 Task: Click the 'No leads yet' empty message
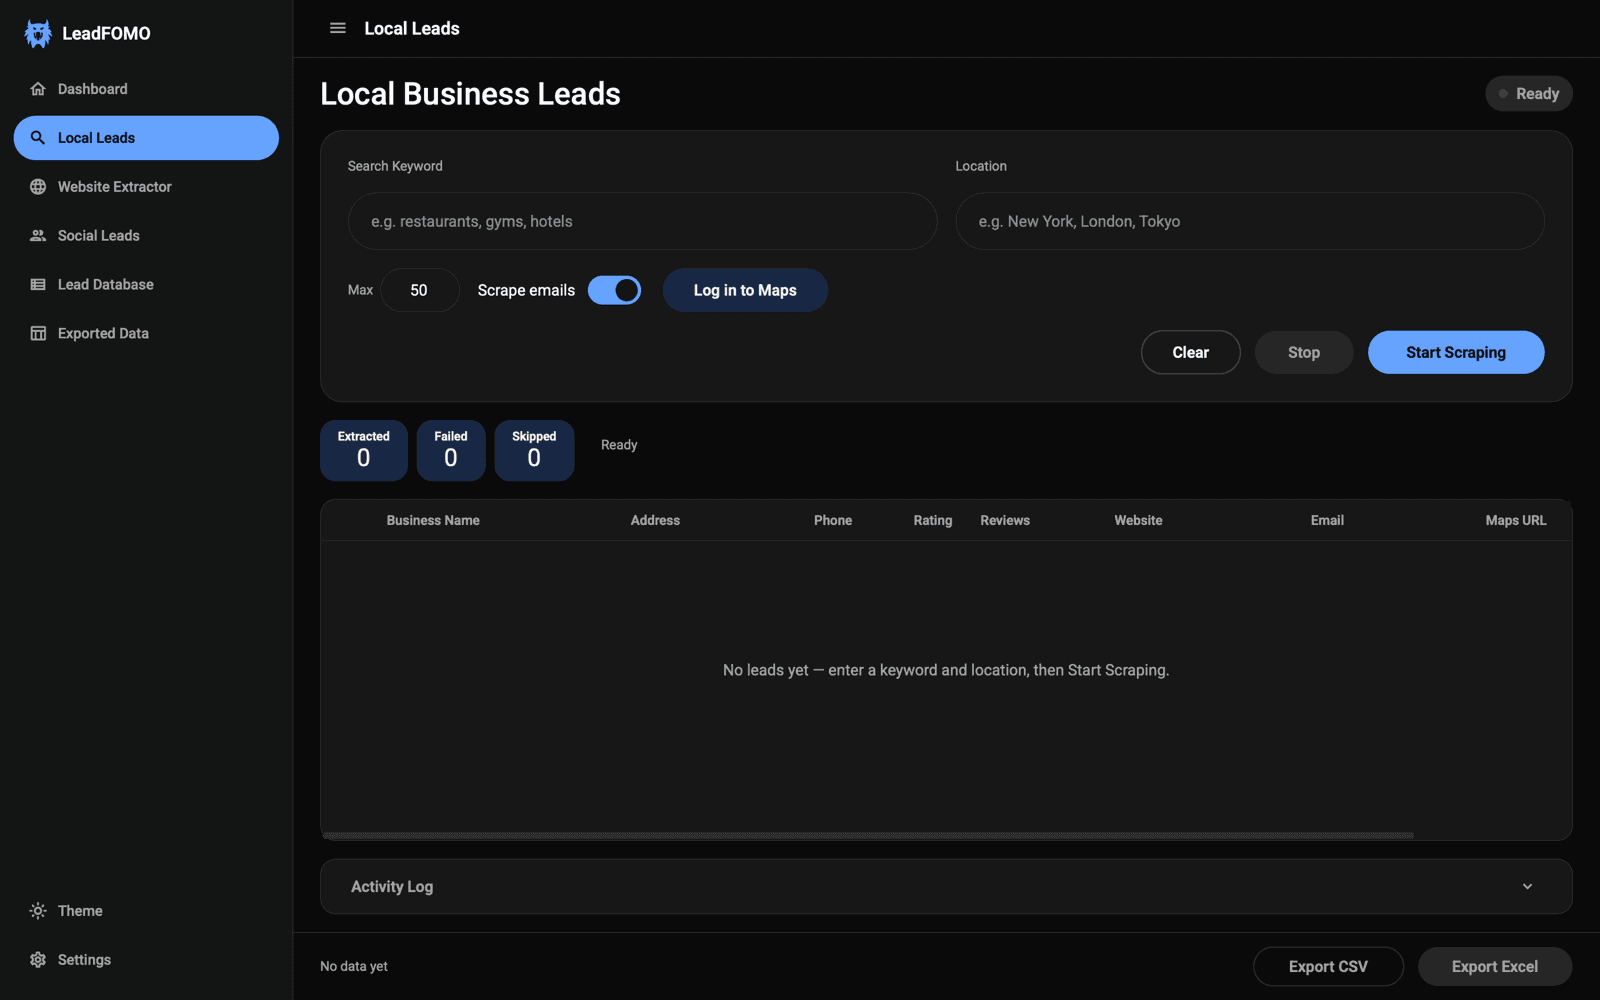coord(946,670)
